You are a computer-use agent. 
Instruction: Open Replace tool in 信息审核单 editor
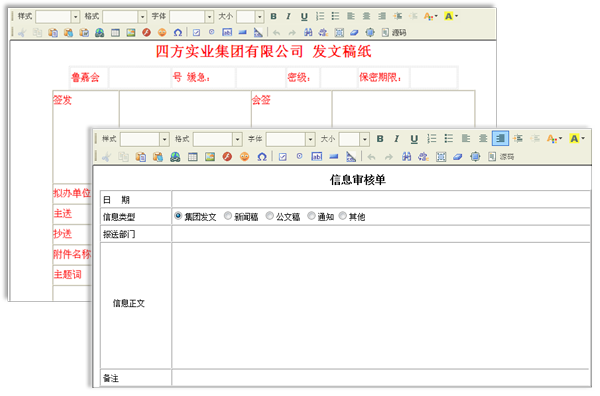[x=423, y=156]
